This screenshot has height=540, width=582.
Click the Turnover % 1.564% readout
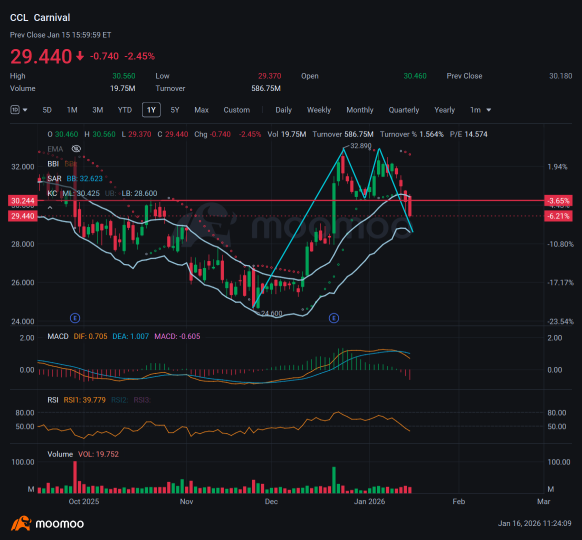(412, 134)
